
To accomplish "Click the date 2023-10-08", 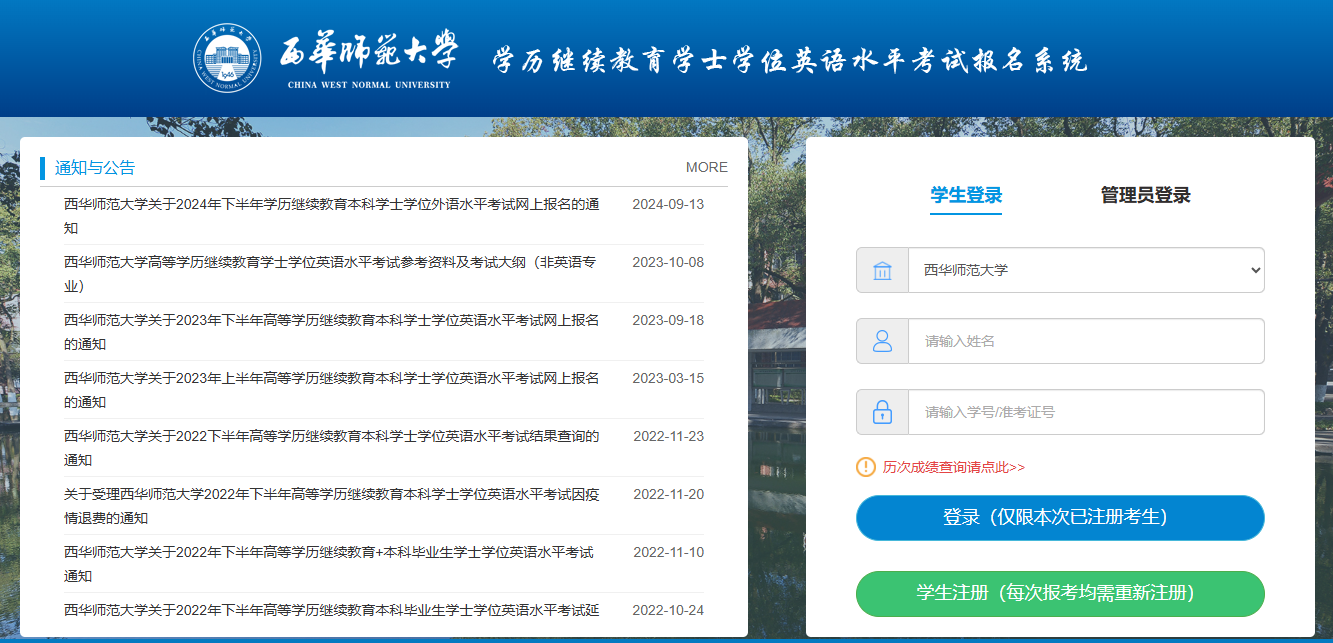I will click(x=668, y=262).
